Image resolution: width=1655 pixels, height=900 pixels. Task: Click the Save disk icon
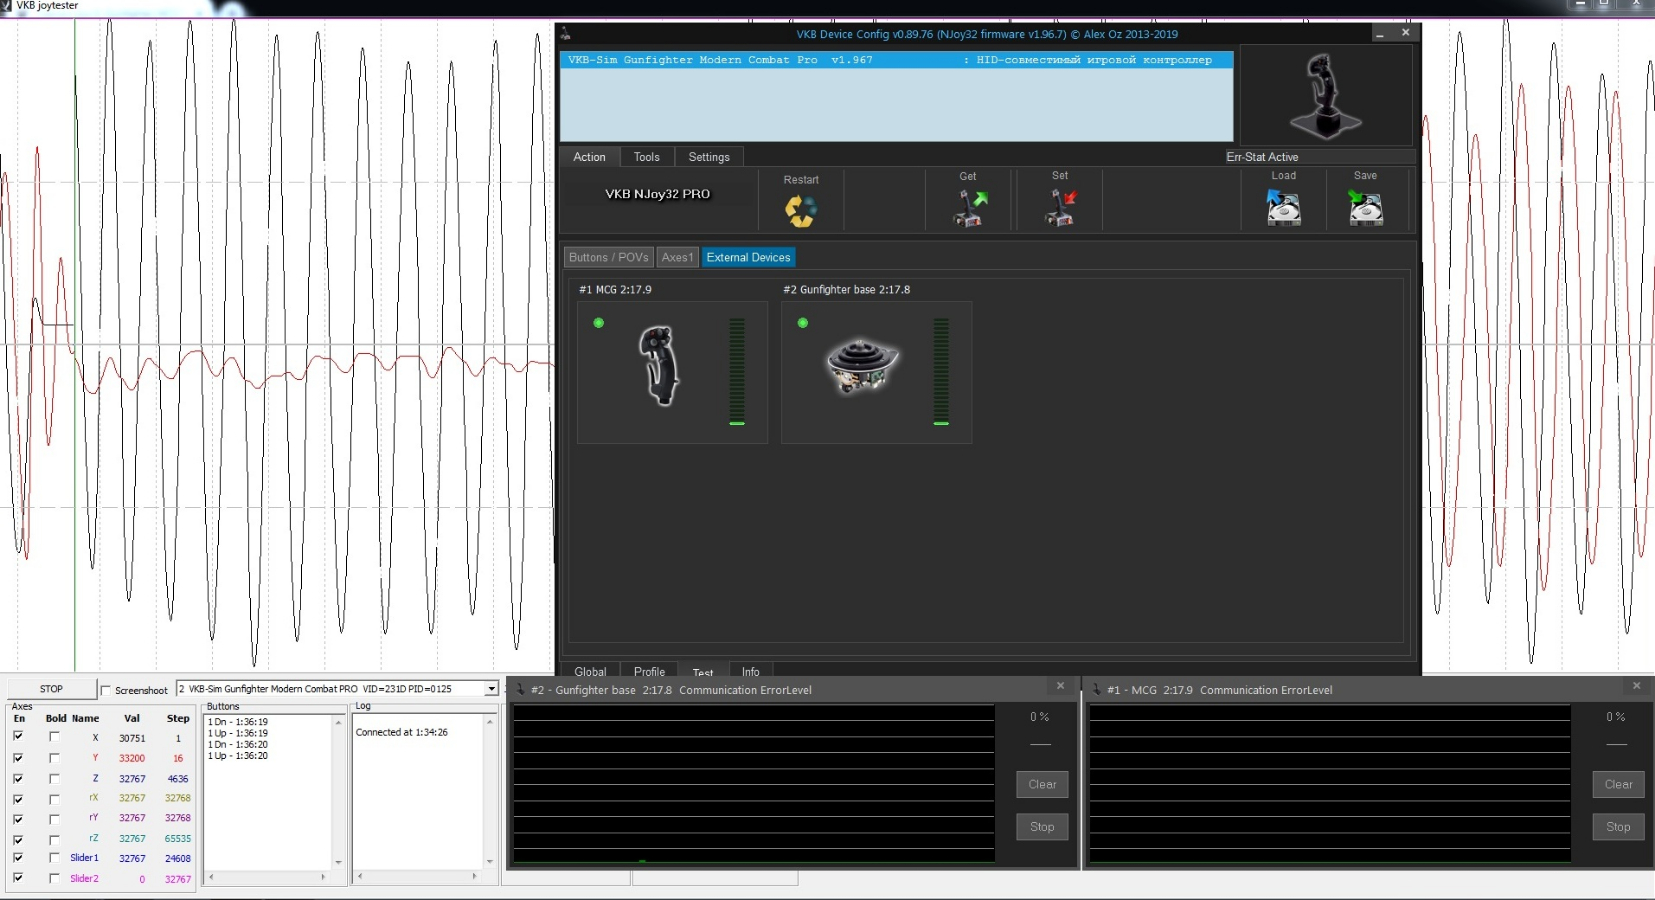1365,208
